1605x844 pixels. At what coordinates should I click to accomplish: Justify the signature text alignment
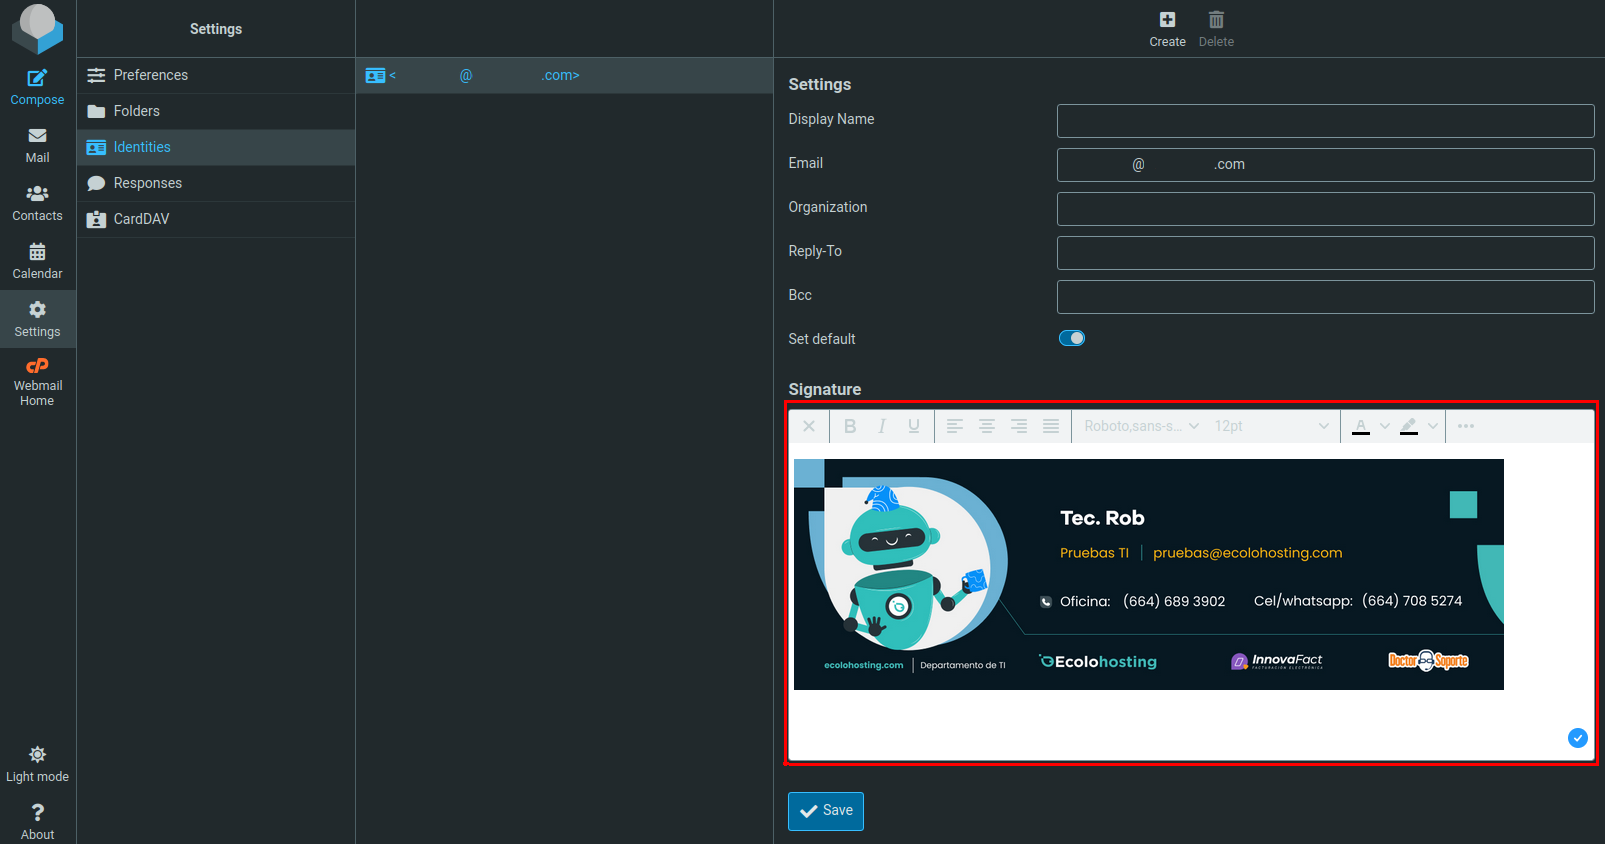tap(1051, 426)
